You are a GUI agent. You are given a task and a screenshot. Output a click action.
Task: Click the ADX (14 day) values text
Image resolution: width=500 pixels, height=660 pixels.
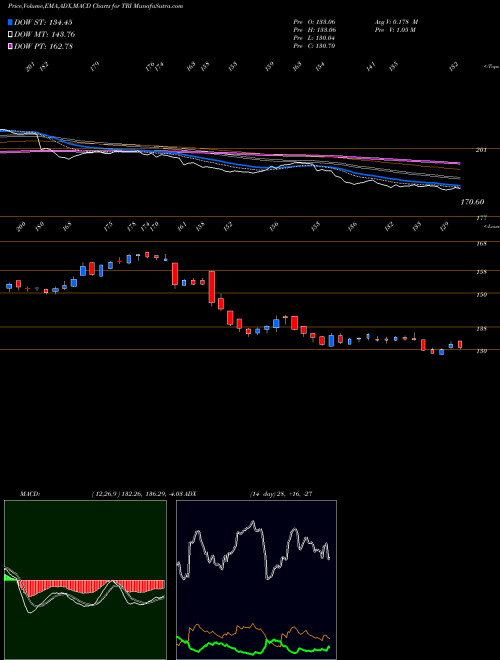281,494
